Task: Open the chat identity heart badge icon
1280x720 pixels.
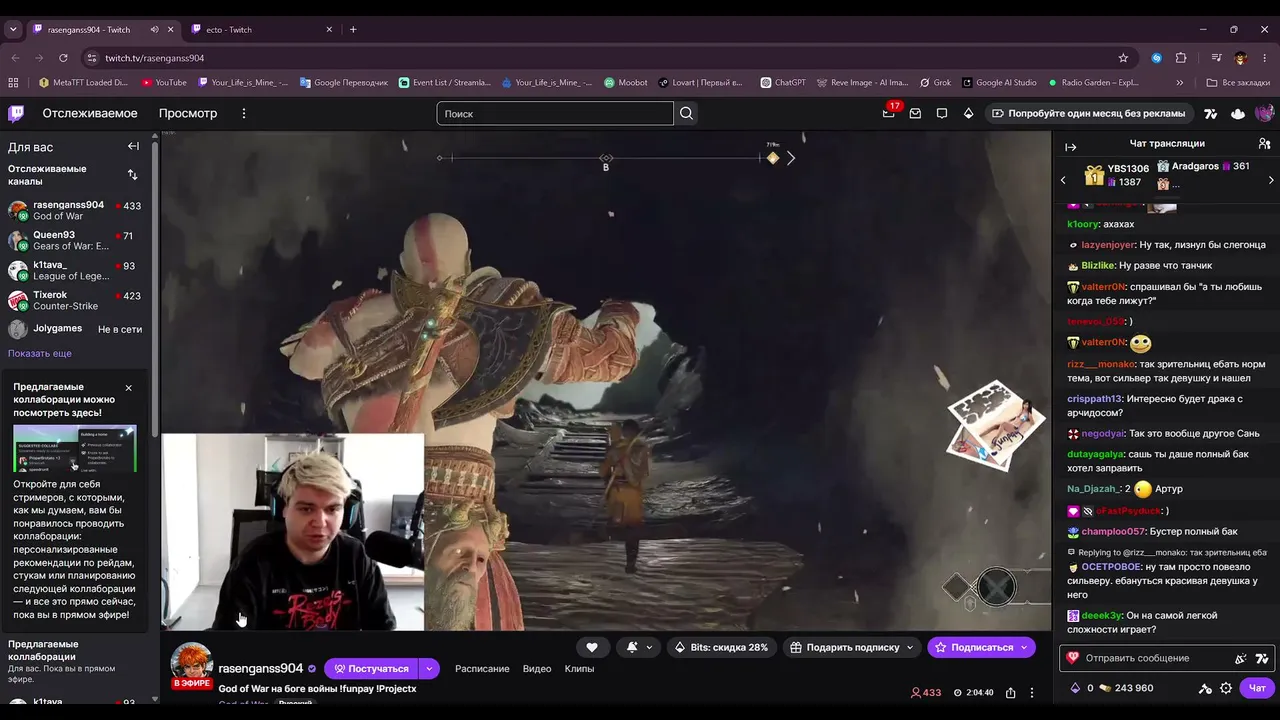Action: [x=1073, y=658]
